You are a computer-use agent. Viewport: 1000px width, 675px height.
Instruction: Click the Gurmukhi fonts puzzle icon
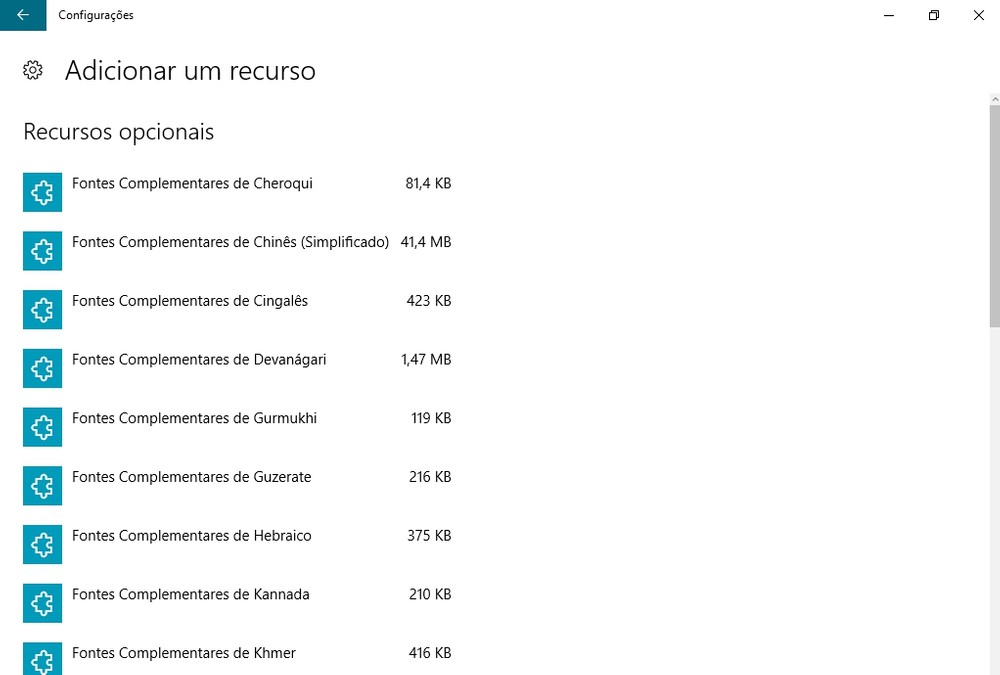42,427
